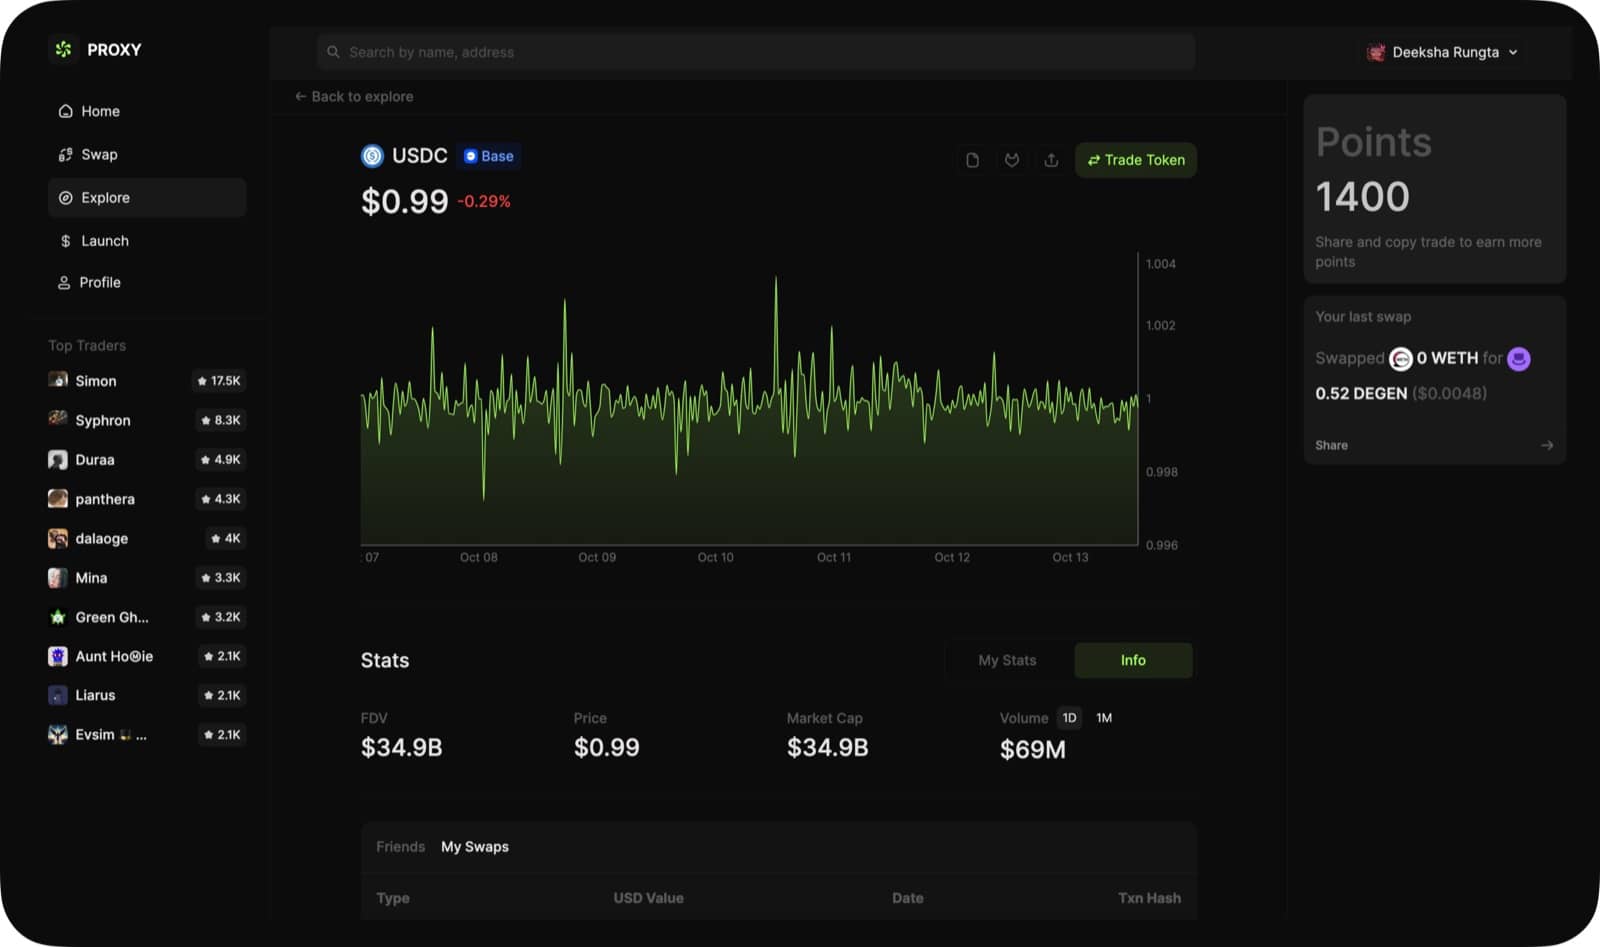Click the PROXY logo icon

(64, 49)
